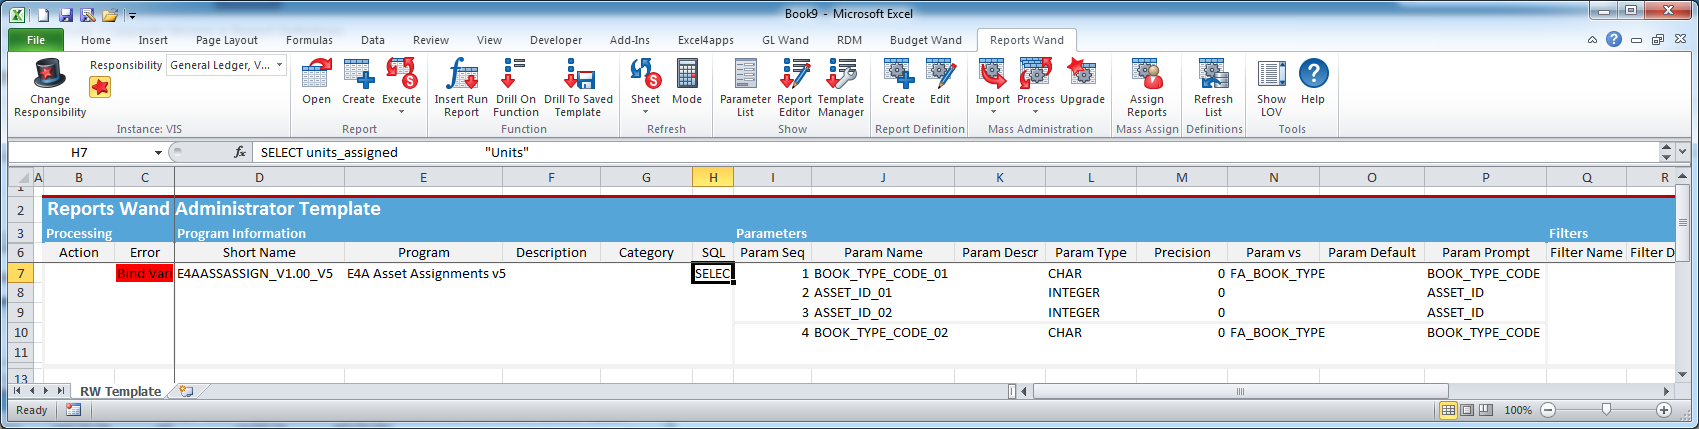
Task: Click the Import mass administration icon
Action: pyautogui.click(x=992, y=75)
